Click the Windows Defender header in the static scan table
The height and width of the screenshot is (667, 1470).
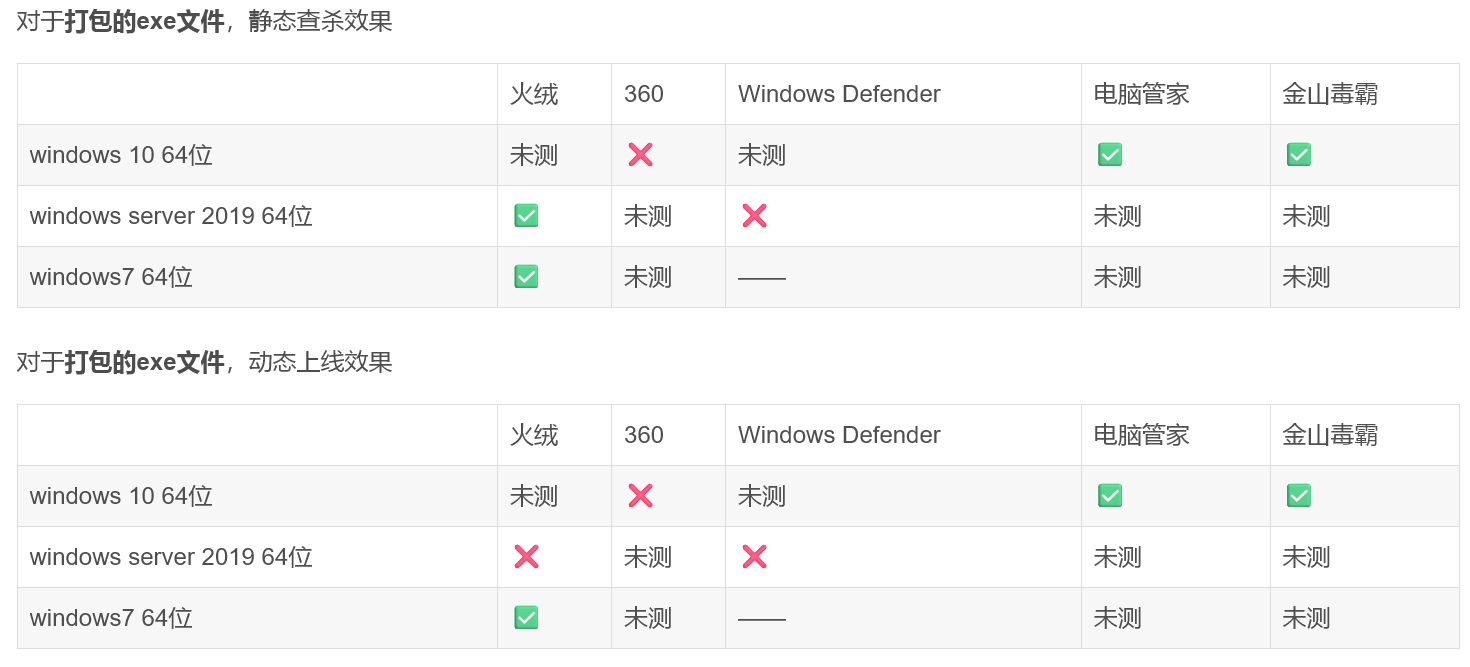839,94
